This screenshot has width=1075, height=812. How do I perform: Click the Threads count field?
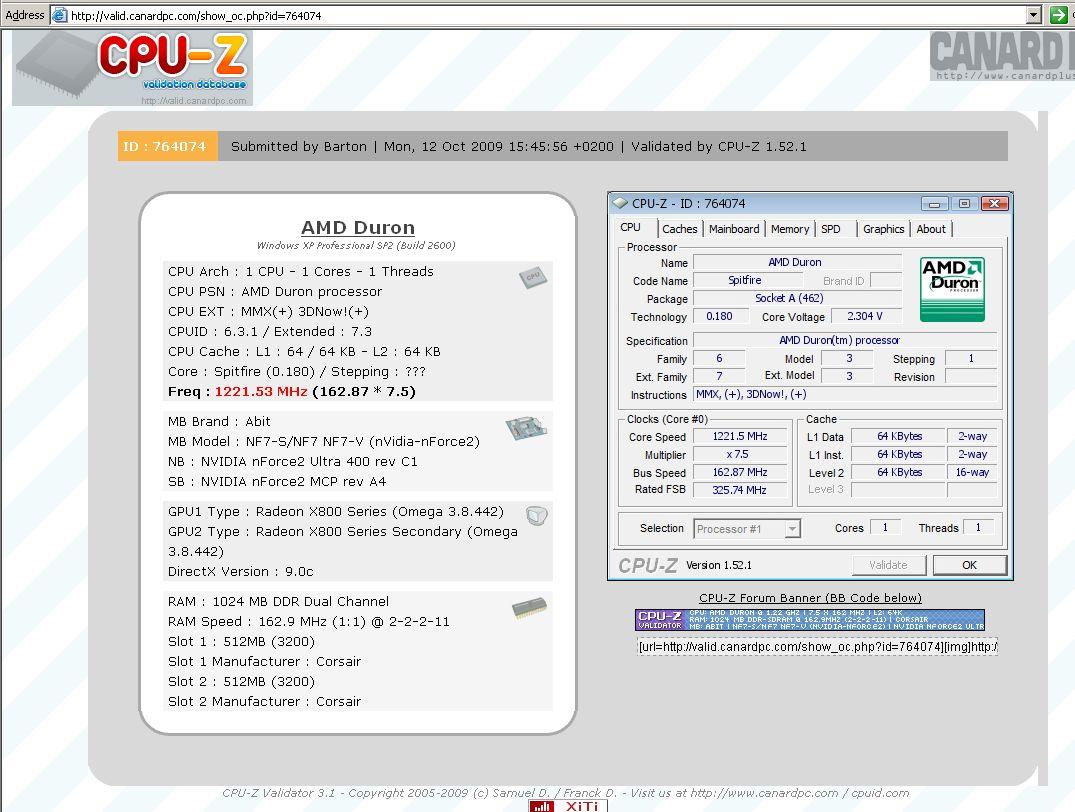point(979,527)
